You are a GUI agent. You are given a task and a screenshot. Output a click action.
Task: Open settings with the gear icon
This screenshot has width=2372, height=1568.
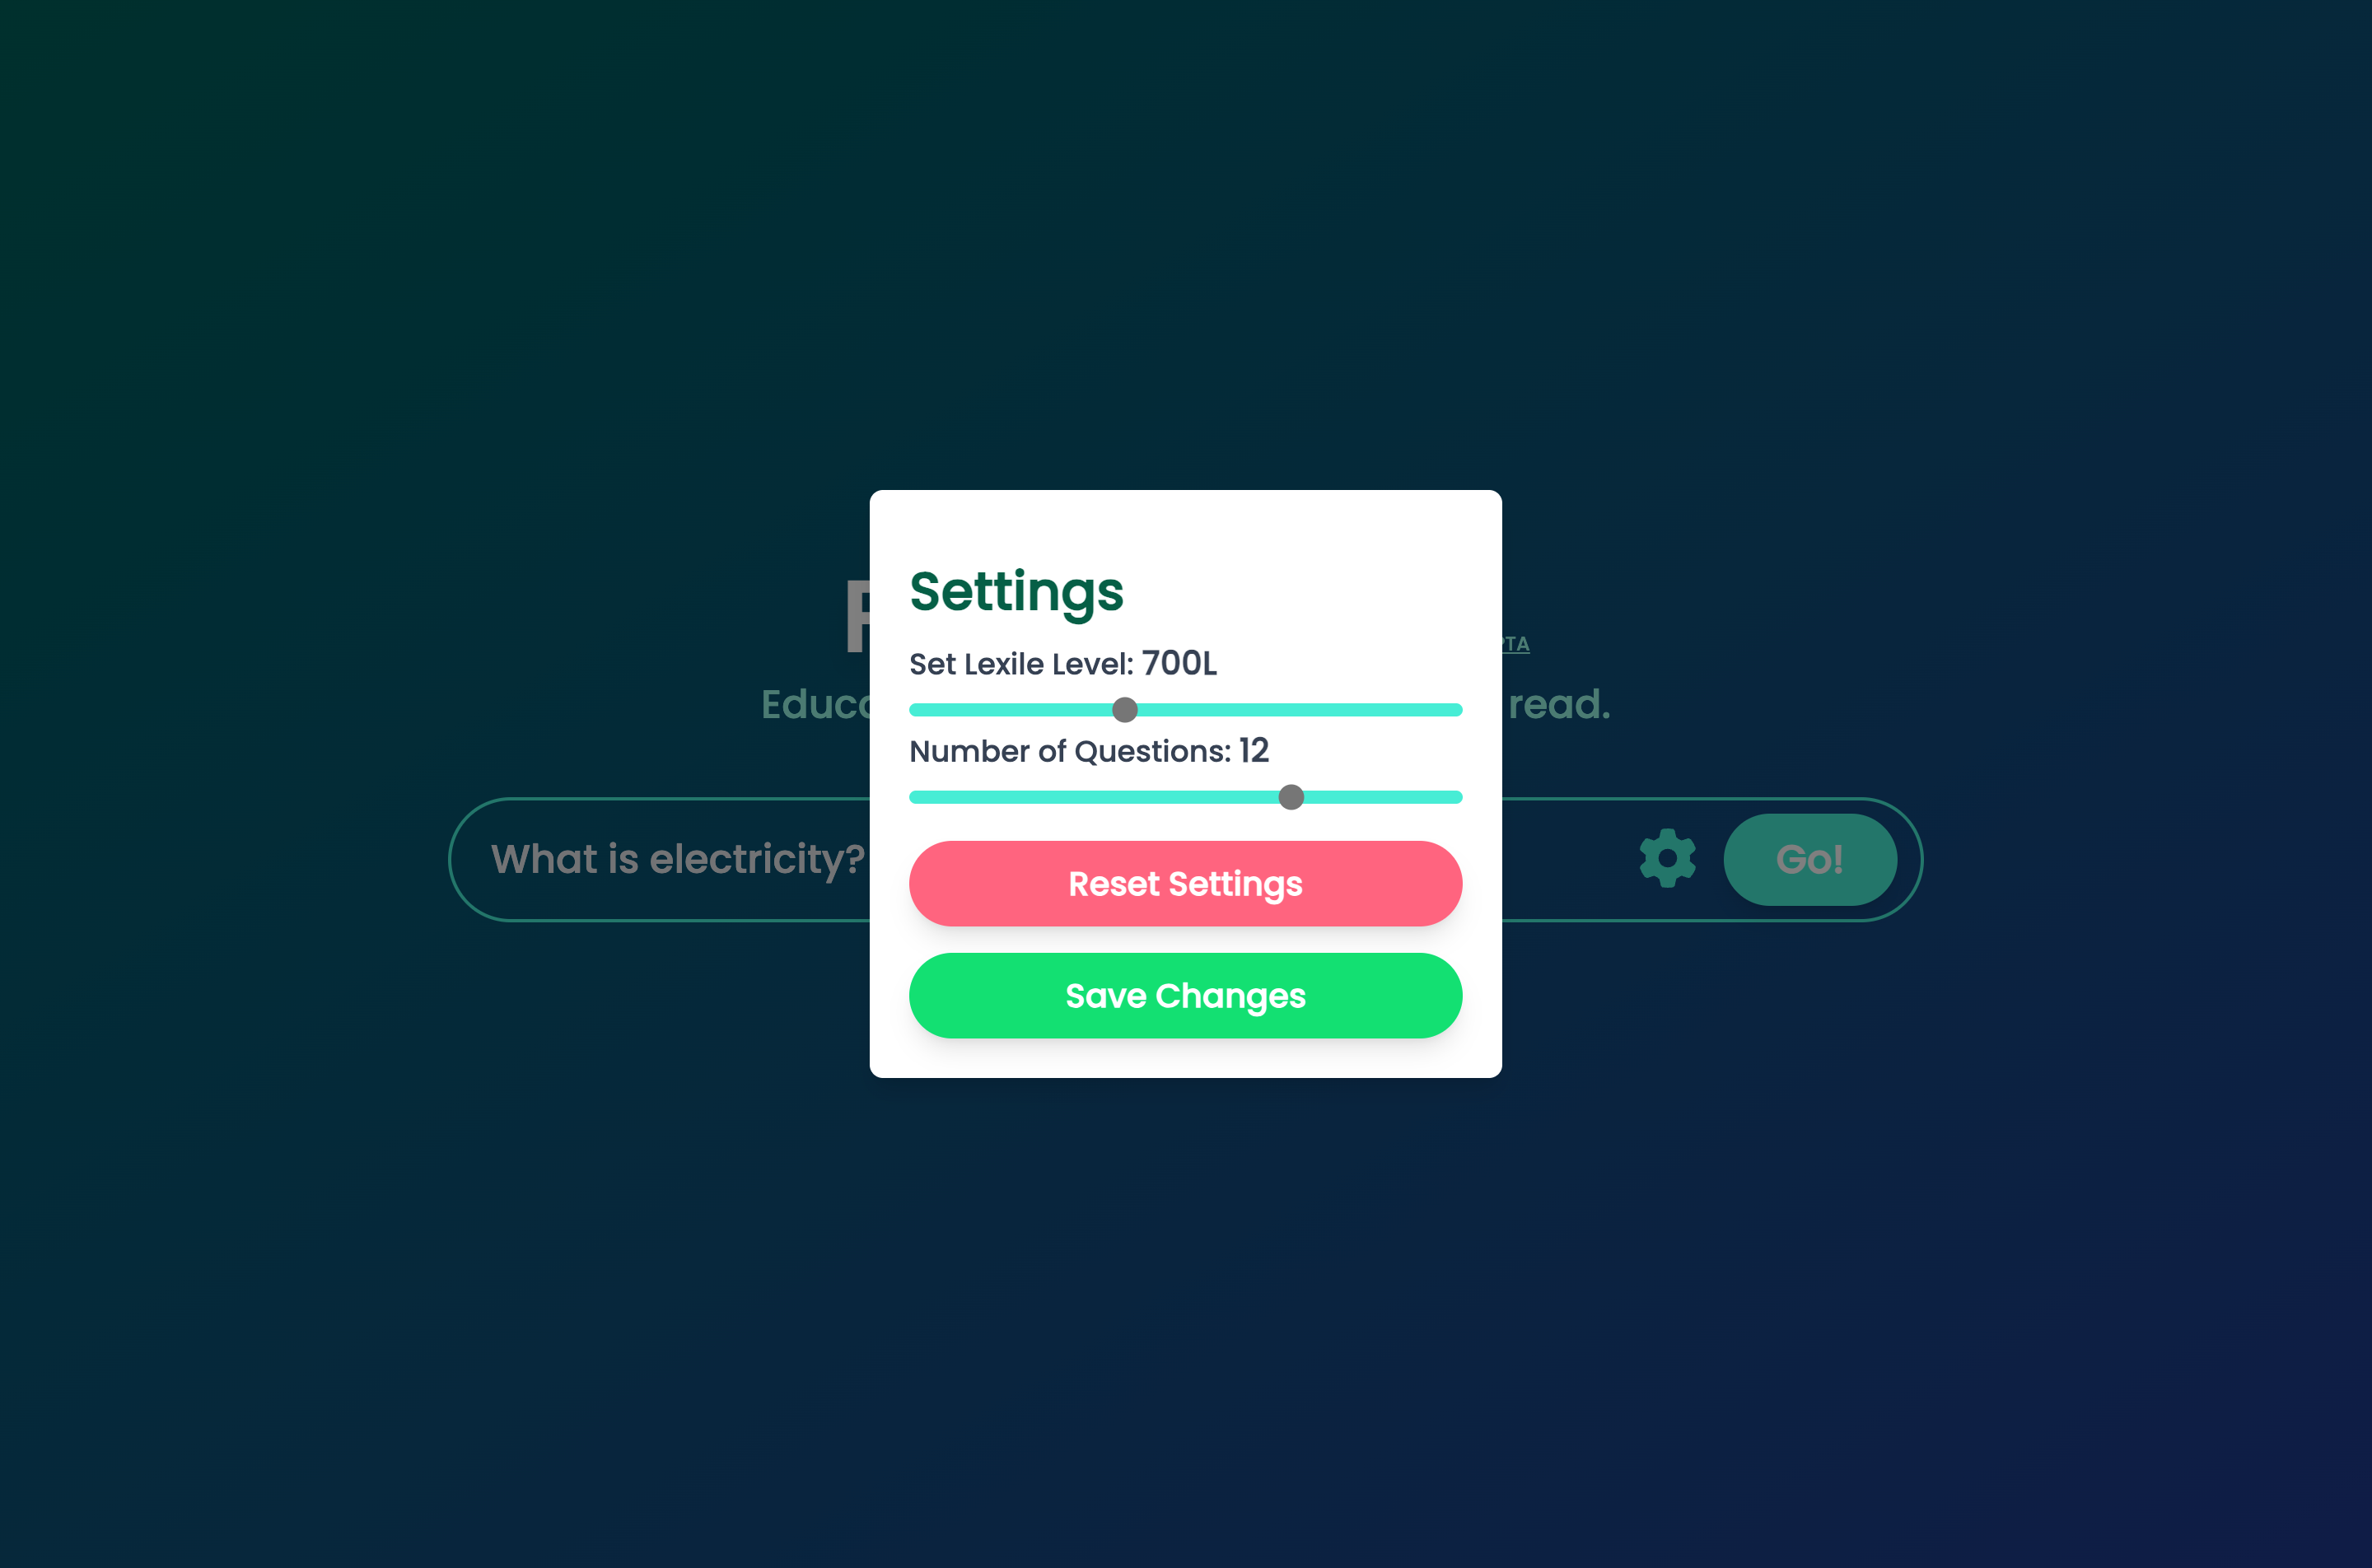[1667, 858]
